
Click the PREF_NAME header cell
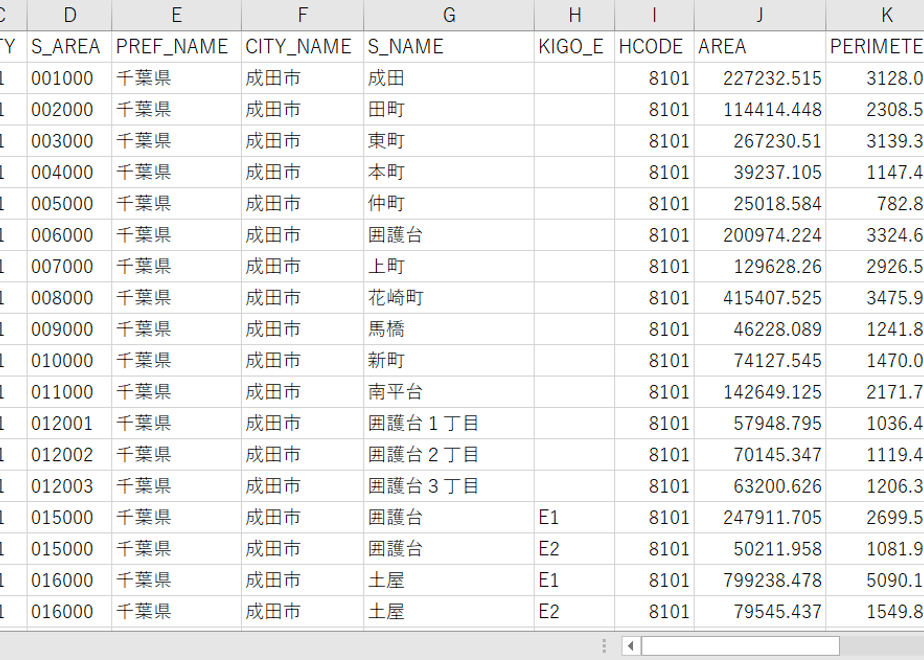(176, 47)
